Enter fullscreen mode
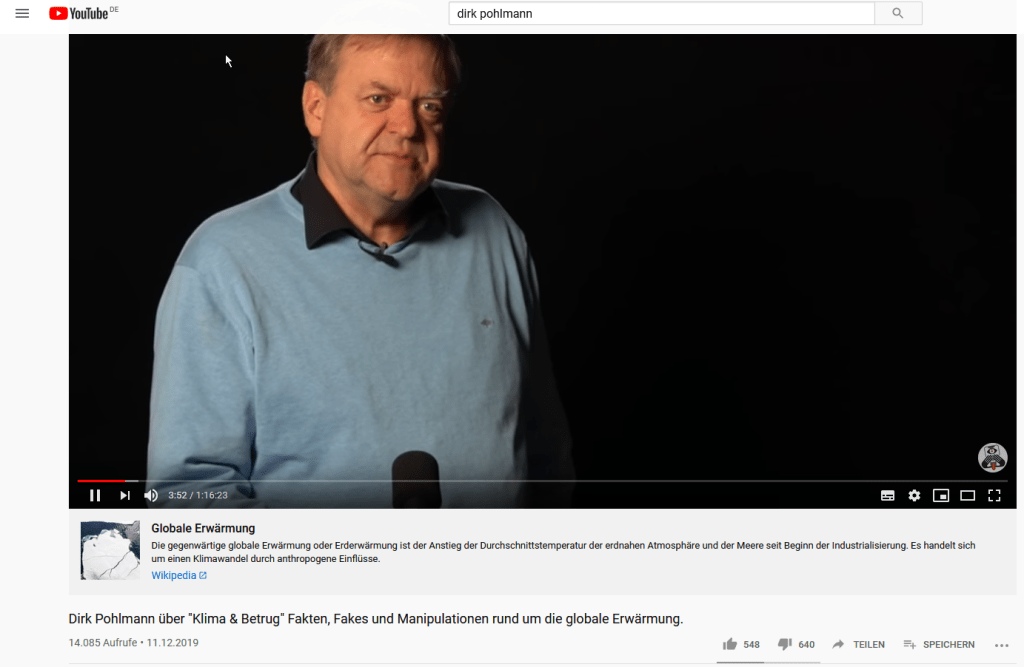Image resolution: width=1024 pixels, height=667 pixels. tap(994, 495)
